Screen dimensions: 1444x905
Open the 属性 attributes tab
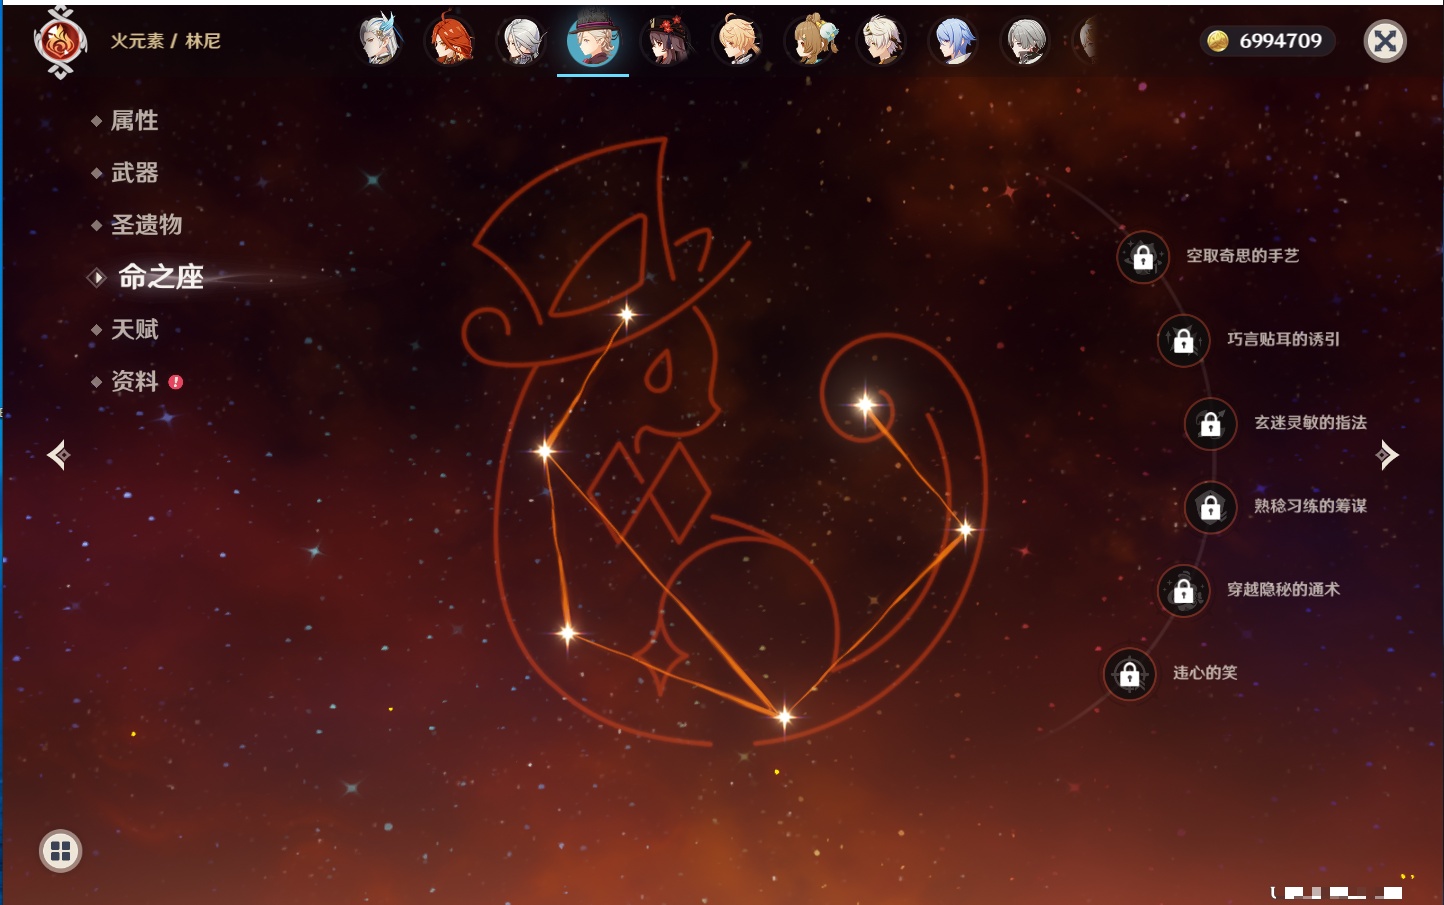tap(134, 121)
